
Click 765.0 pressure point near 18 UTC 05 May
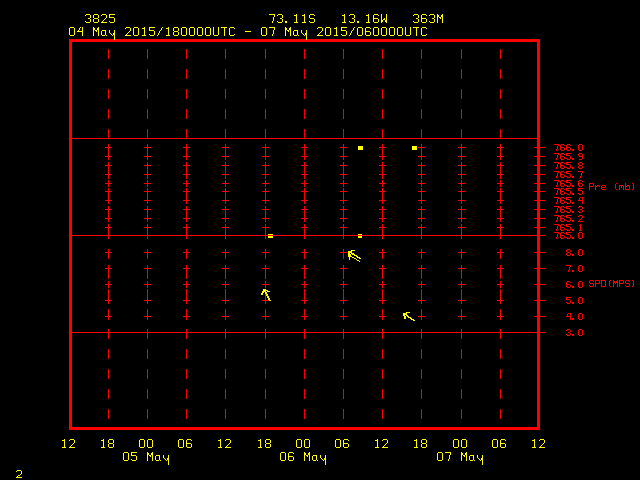270,236
